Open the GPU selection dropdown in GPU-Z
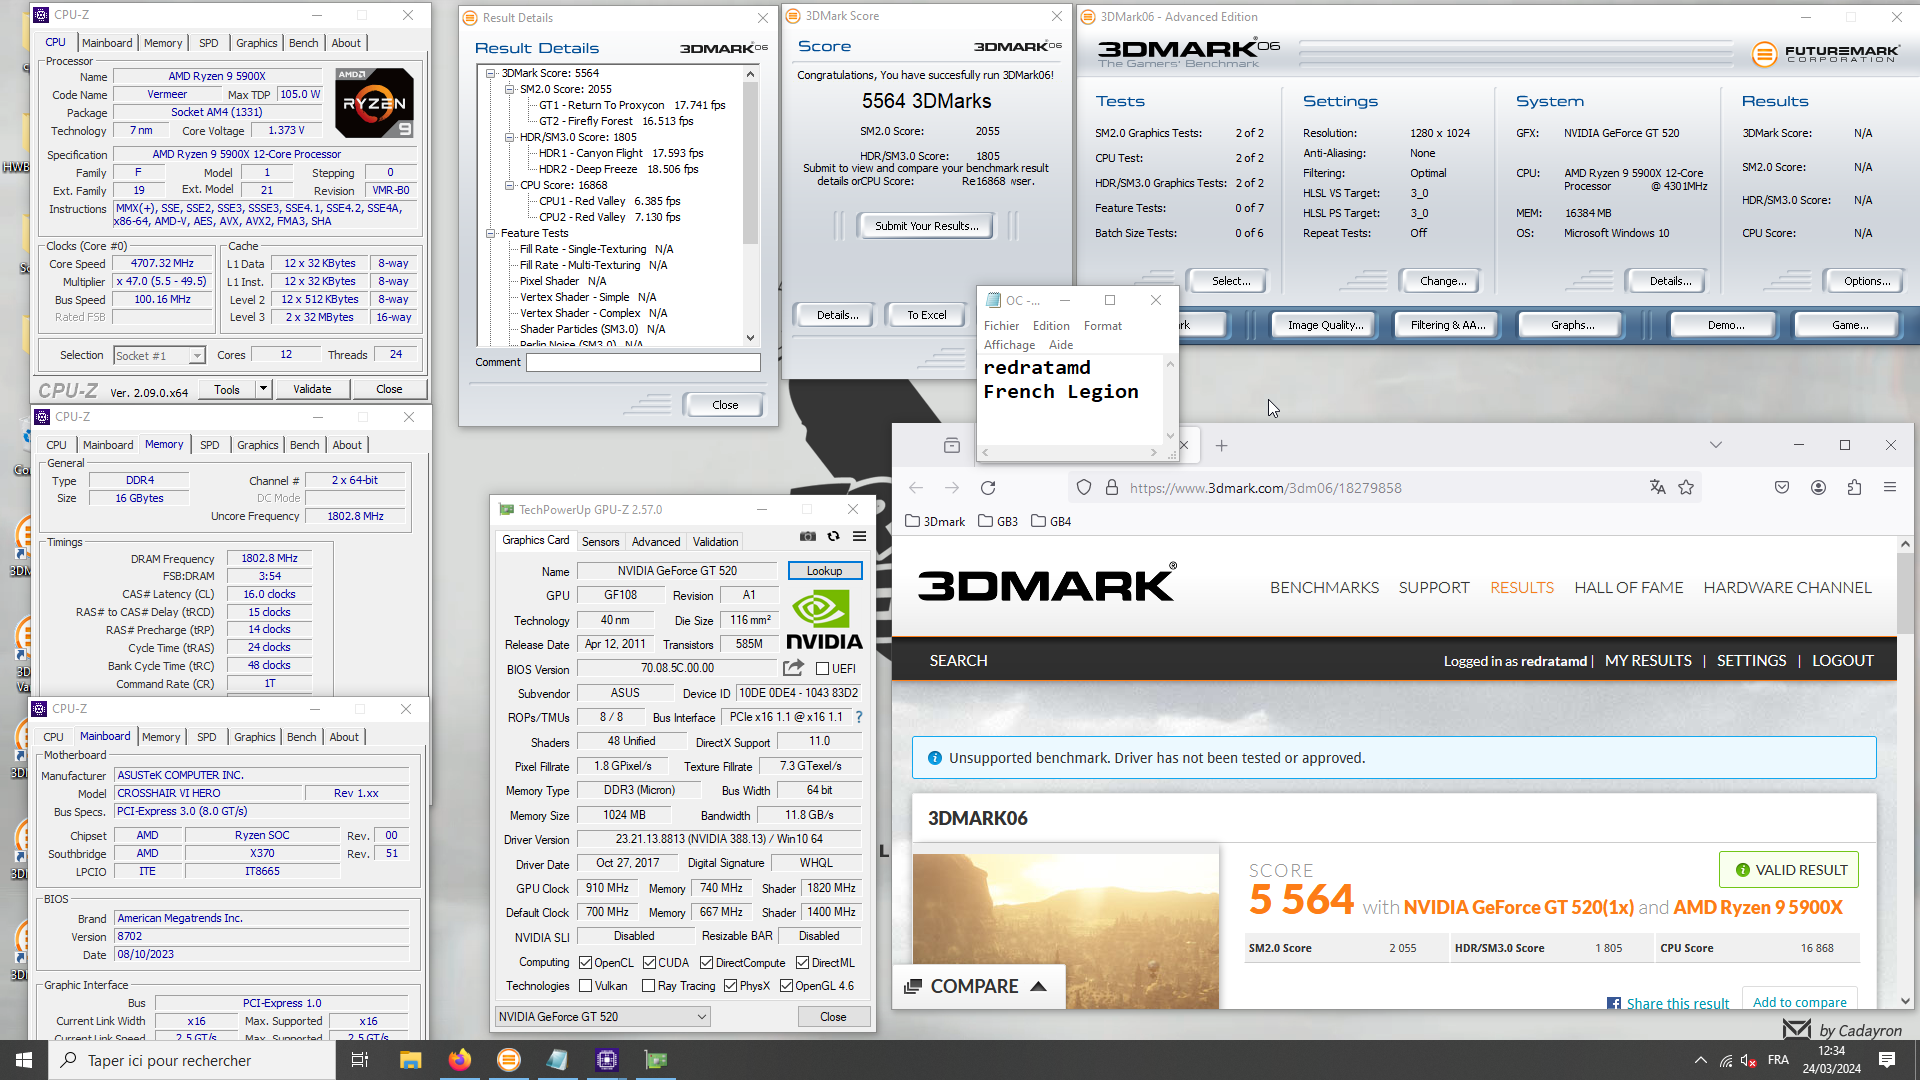 click(x=603, y=1016)
